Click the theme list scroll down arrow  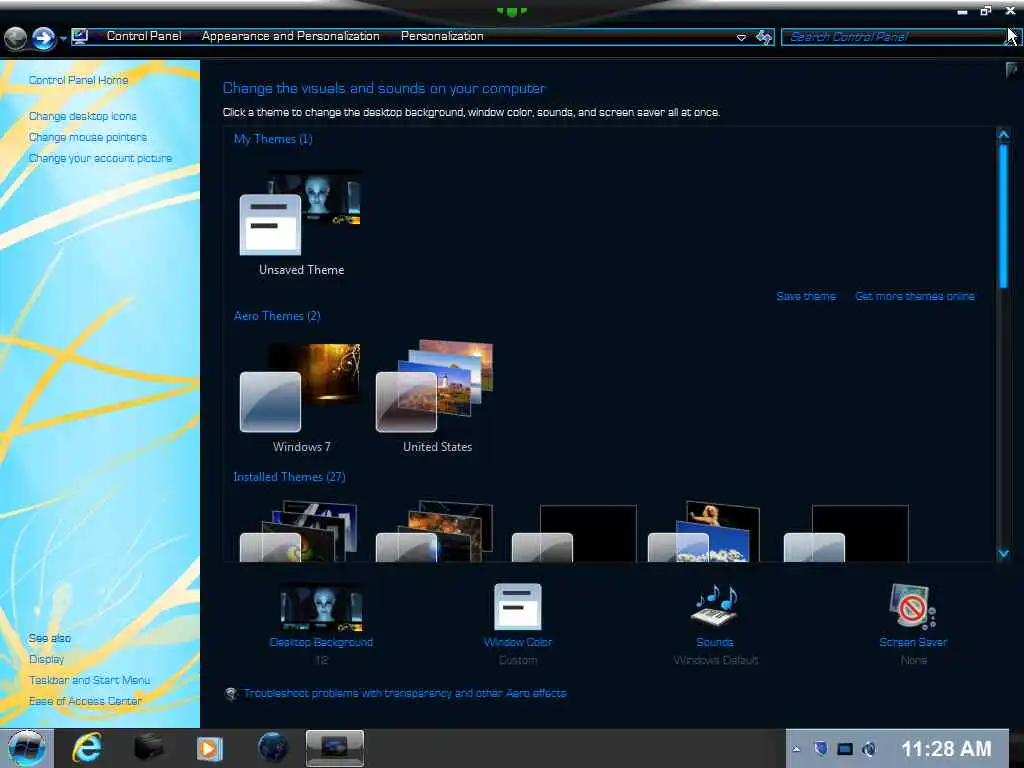point(1004,554)
